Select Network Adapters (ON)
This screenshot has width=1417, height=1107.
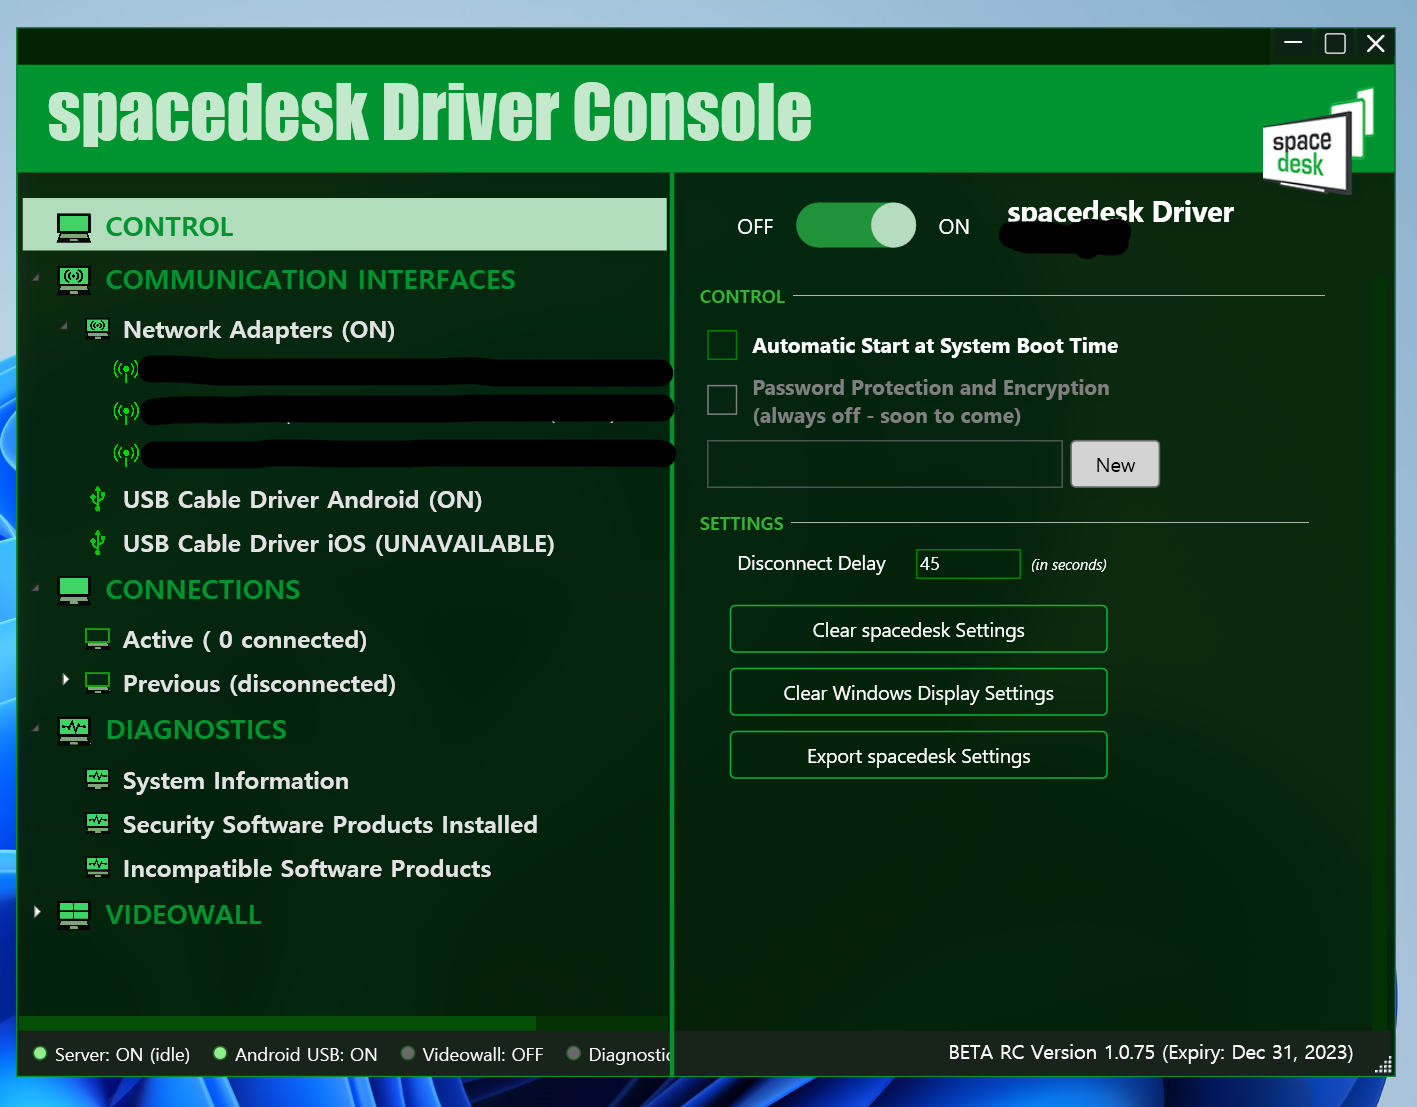point(259,330)
